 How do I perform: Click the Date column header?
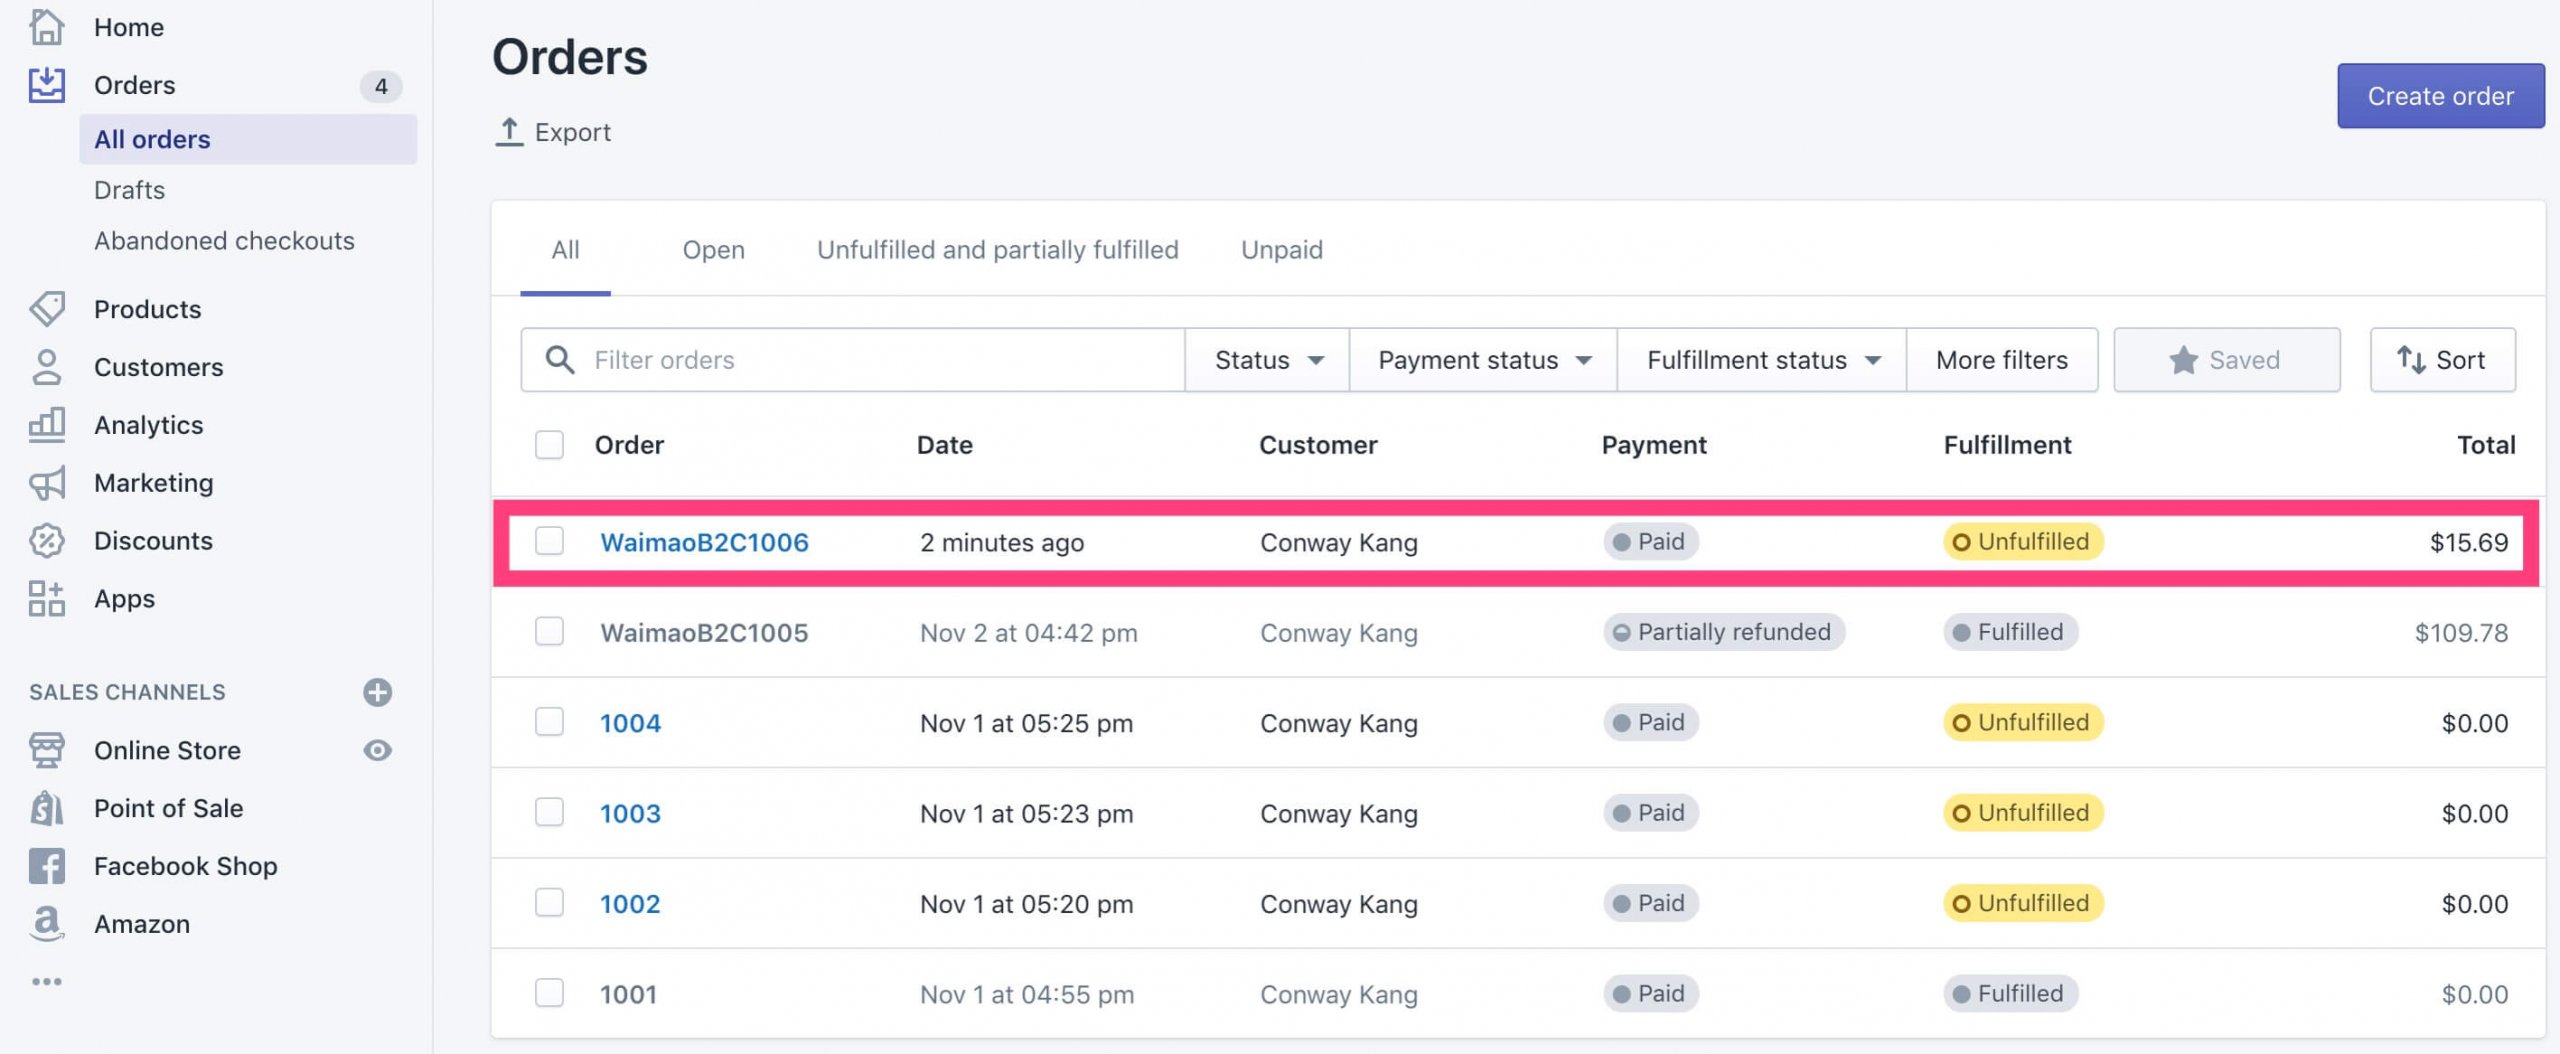(944, 445)
